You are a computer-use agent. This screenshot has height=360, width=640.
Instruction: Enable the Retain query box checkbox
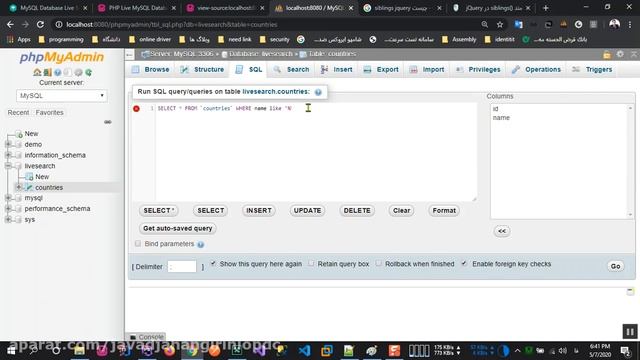tap(311, 264)
